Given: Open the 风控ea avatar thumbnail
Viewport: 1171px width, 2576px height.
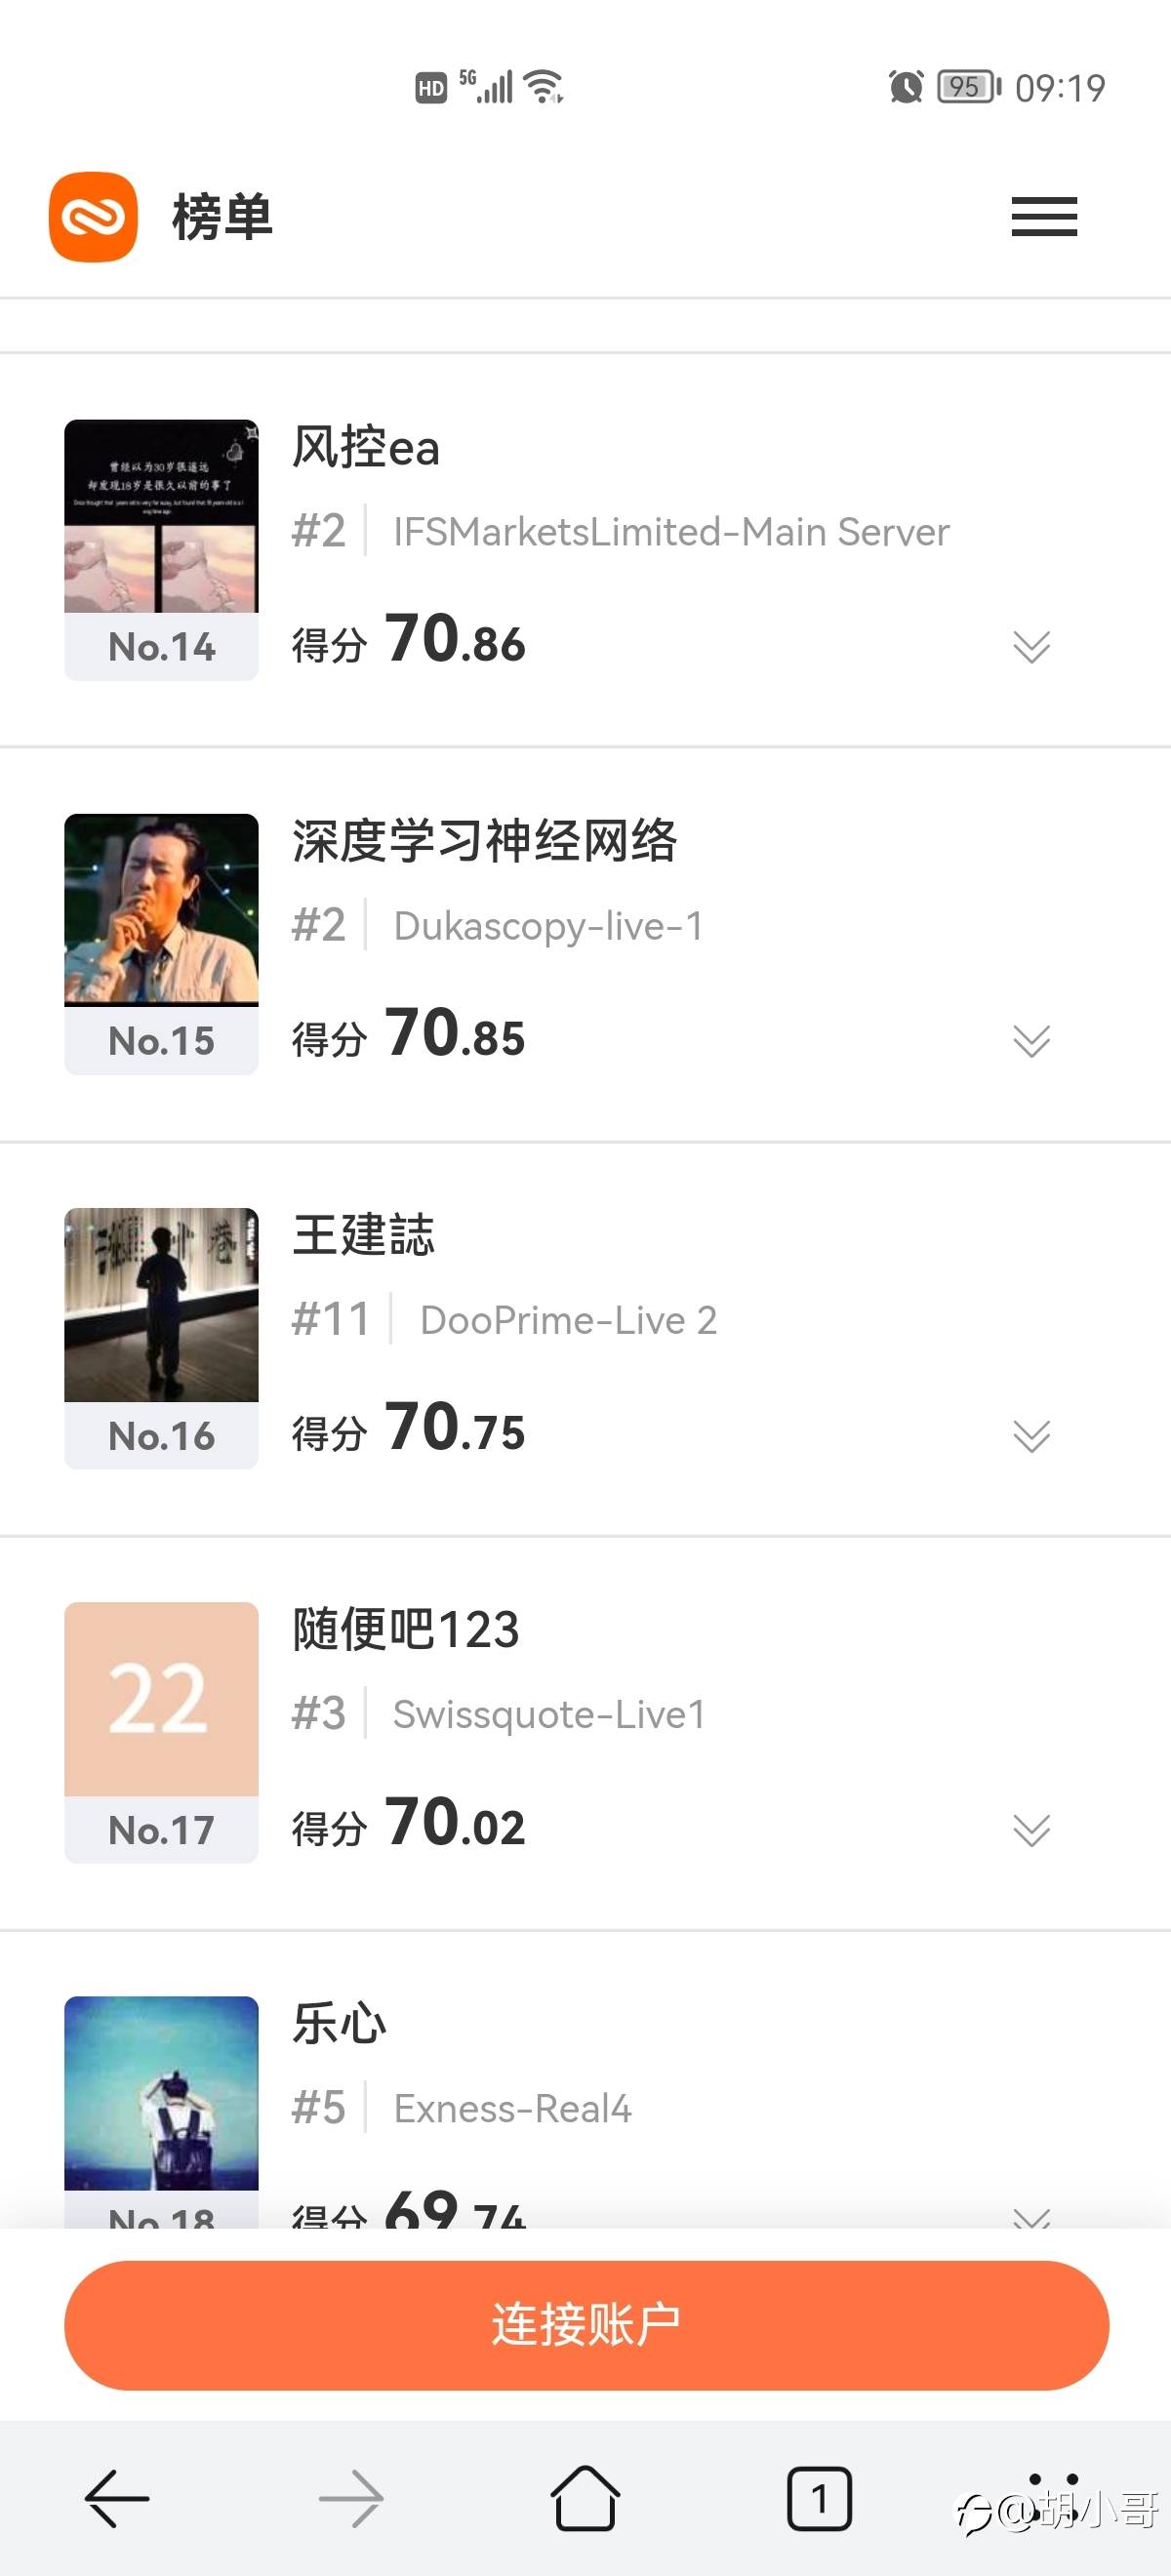Looking at the screenshot, I should tap(161, 516).
